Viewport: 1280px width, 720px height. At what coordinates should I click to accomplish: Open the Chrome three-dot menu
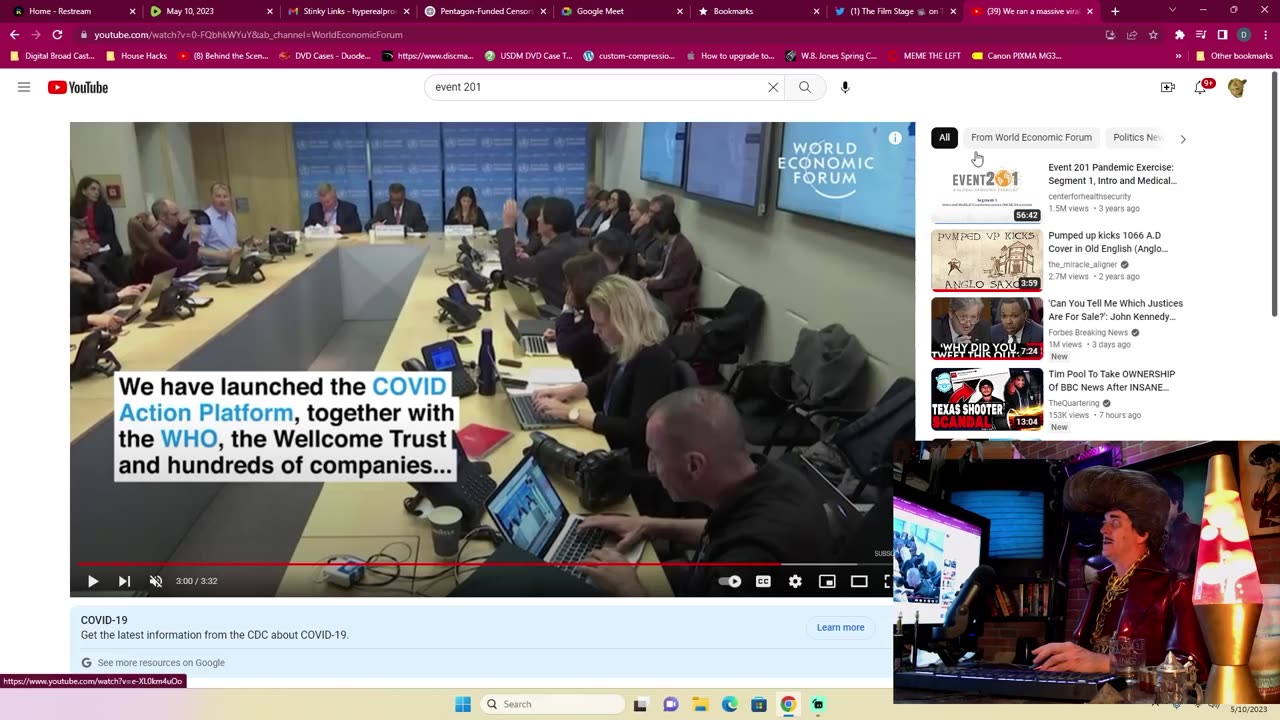pos(1265,35)
